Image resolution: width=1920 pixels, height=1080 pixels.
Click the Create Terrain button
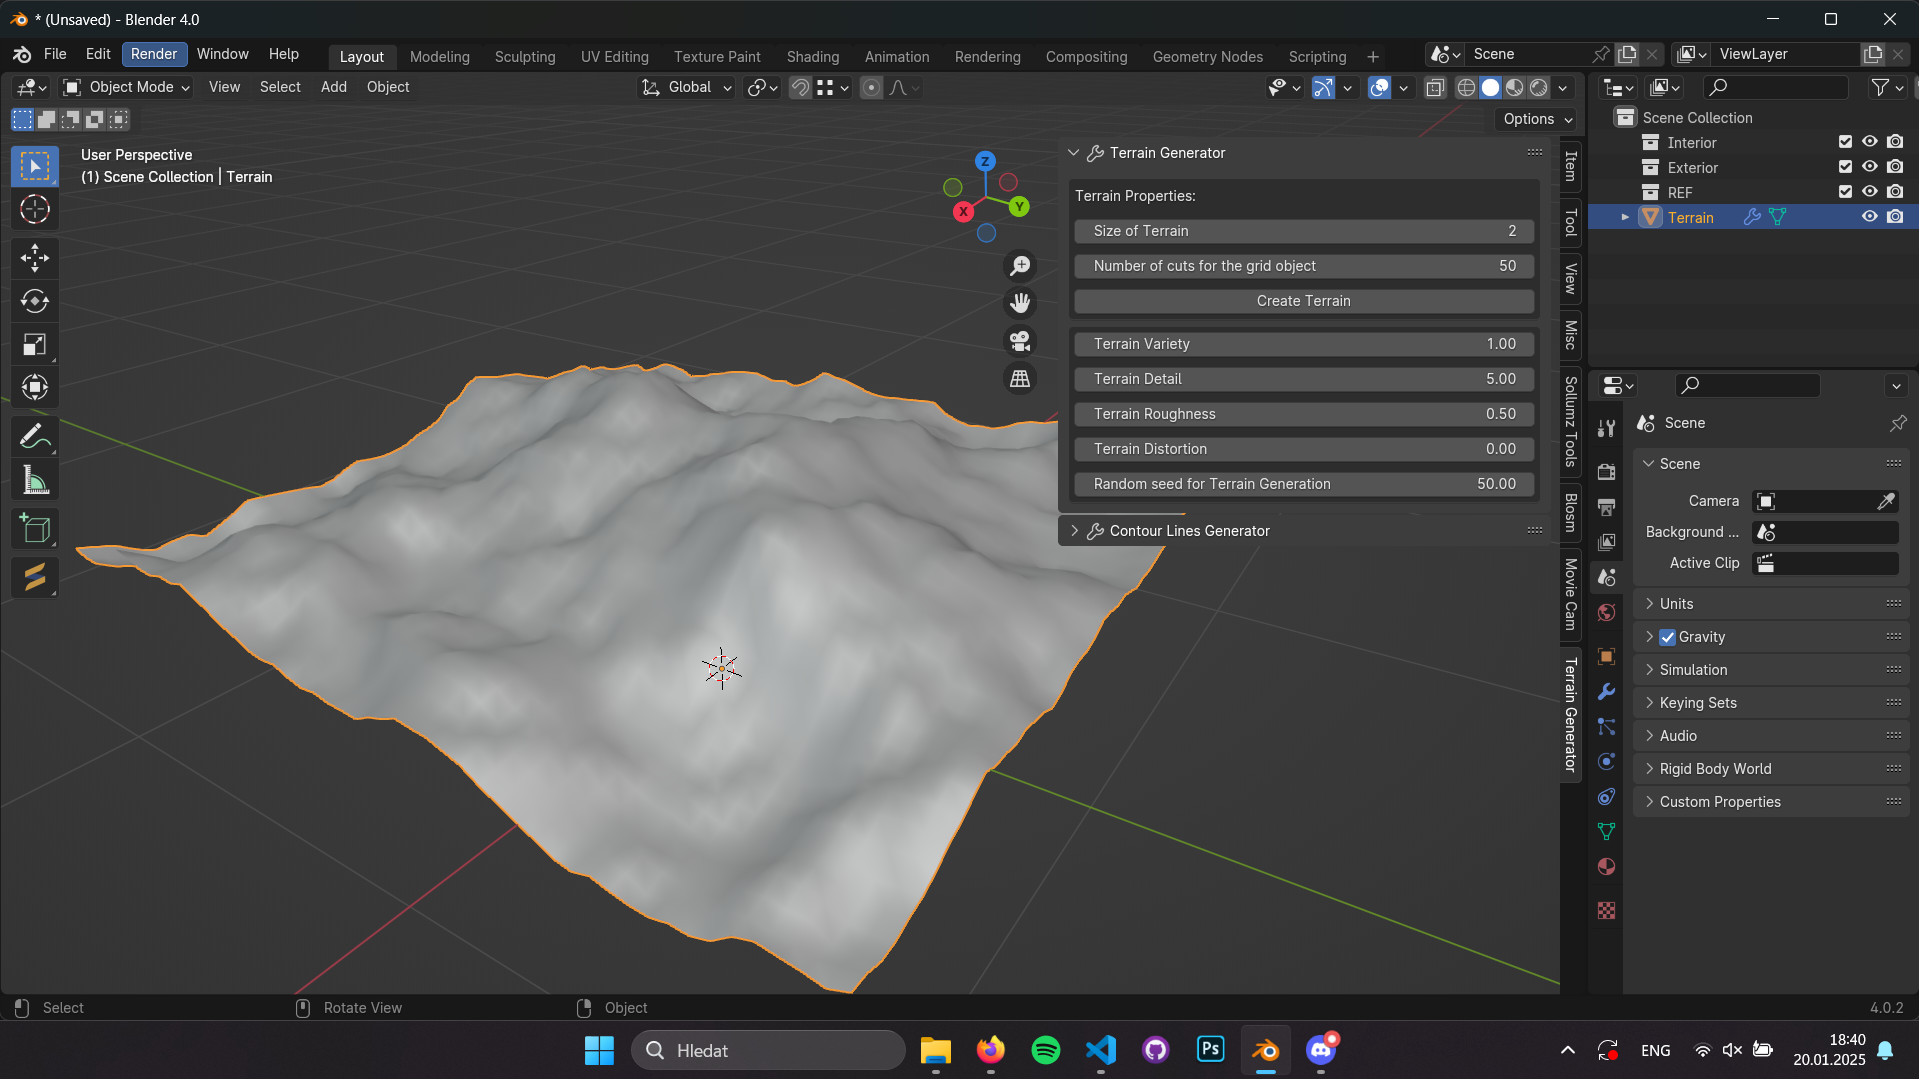click(x=1303, y=301)
